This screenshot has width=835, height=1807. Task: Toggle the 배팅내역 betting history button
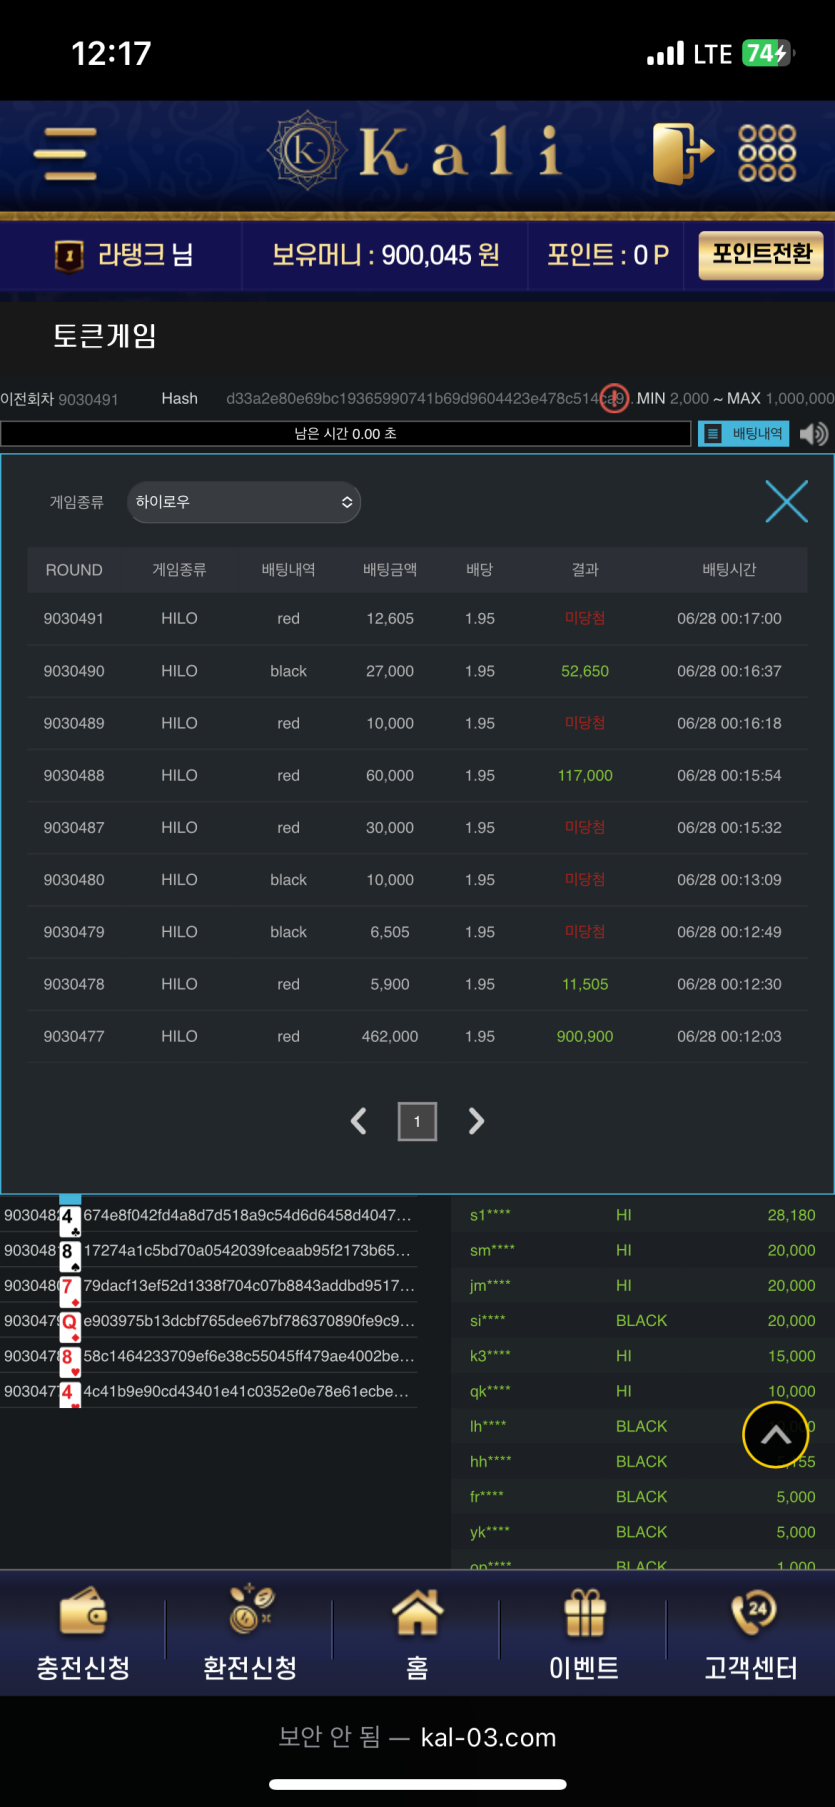(x=744, y=433)
